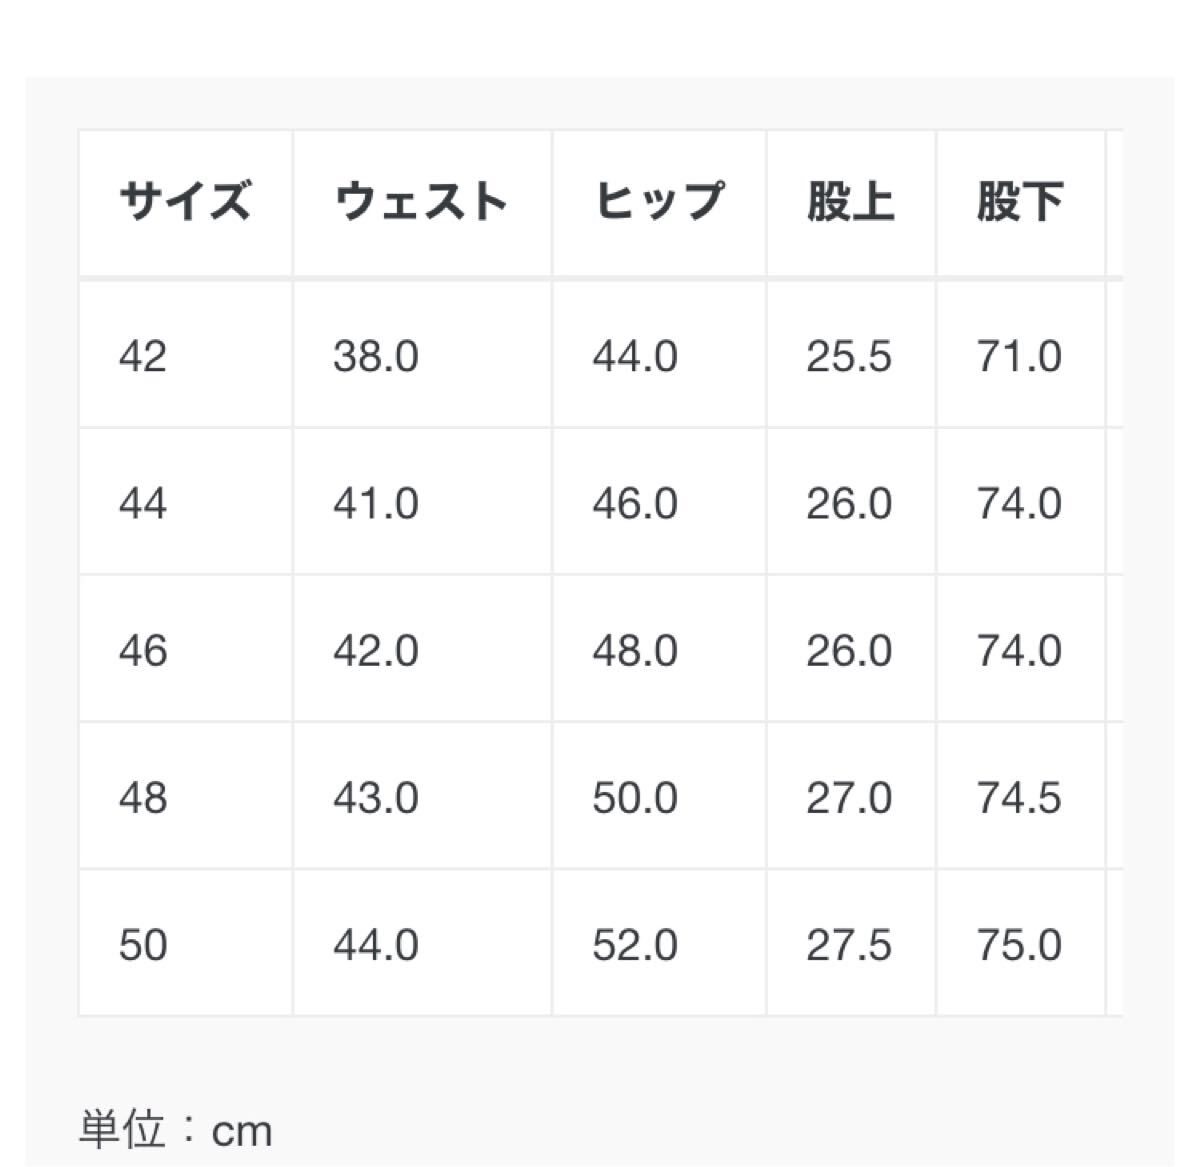Screen dimensions: 1200x1167
Task: Select the size 46 row label
Action: (143, 651)
